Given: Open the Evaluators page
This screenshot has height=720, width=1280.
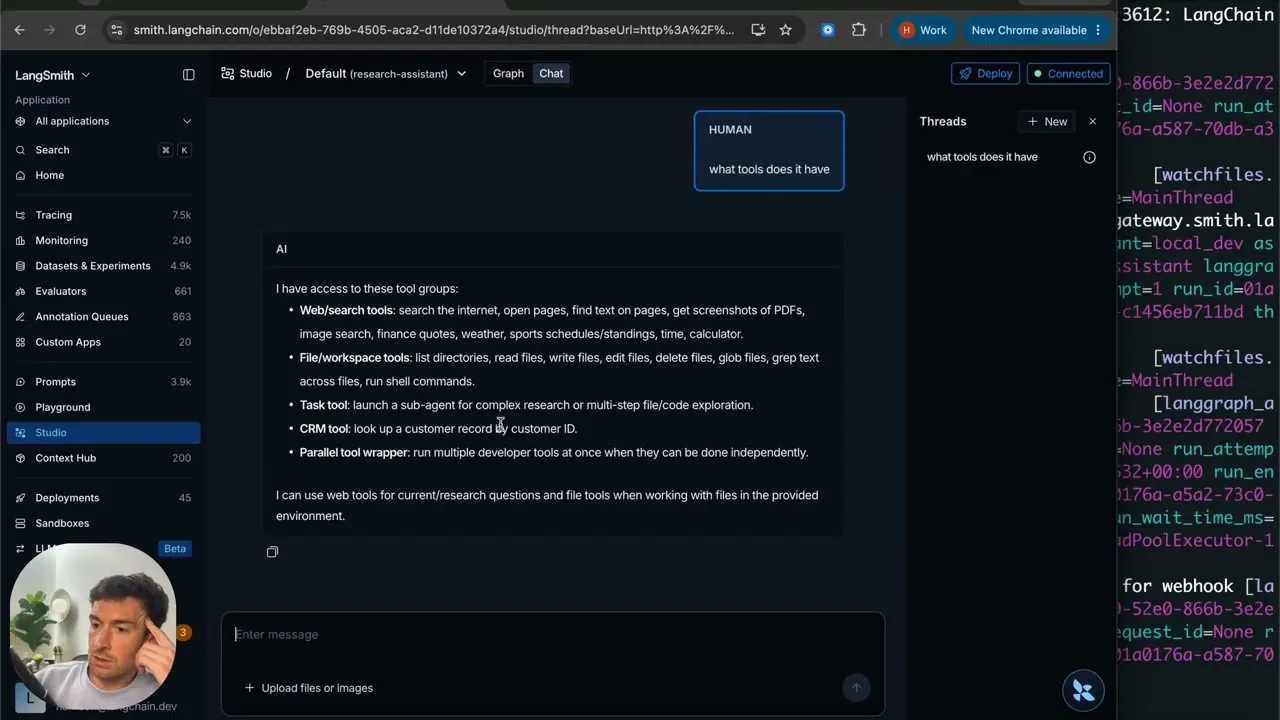Looking at the screenshot, I should click(x=103, y=291).
